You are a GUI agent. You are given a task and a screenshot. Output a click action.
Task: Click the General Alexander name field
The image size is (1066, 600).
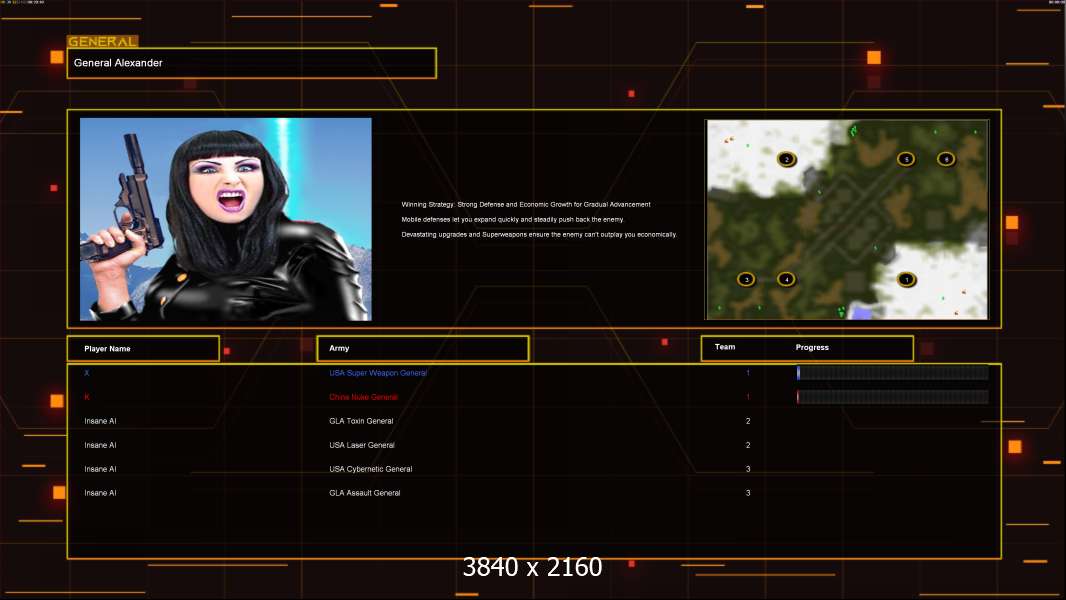(x=252, y=63)
